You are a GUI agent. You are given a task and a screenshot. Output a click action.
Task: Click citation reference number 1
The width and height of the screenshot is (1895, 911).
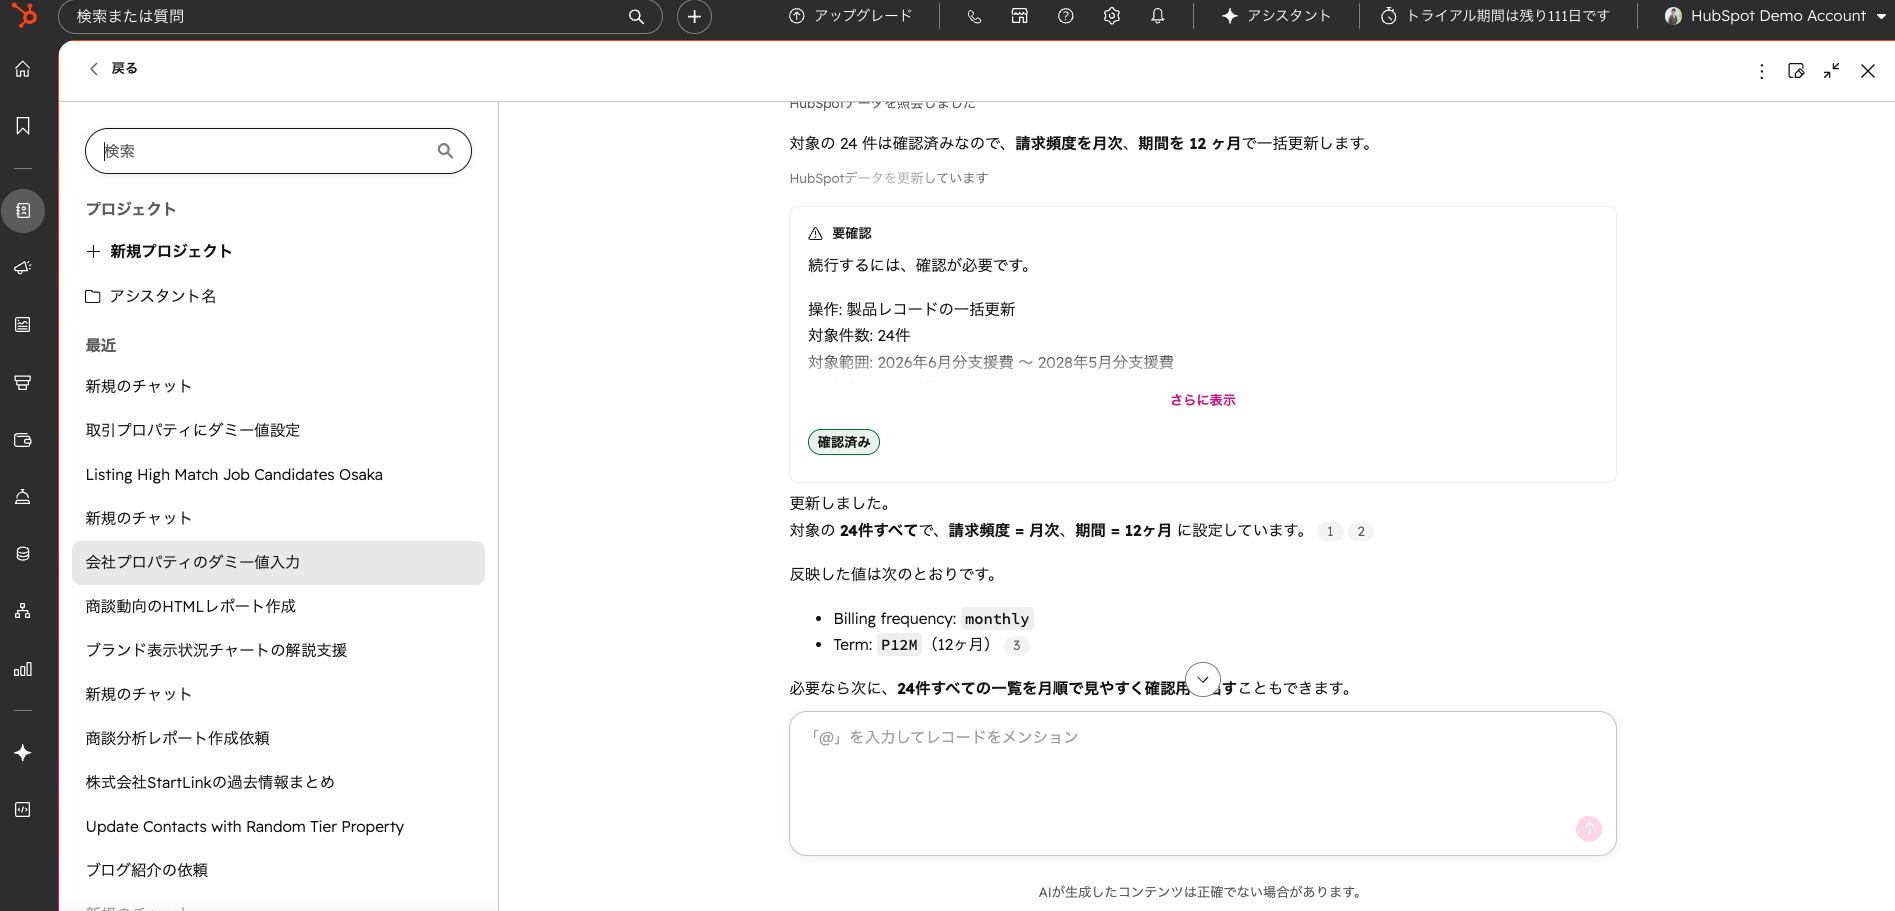tap(1330, 531)
